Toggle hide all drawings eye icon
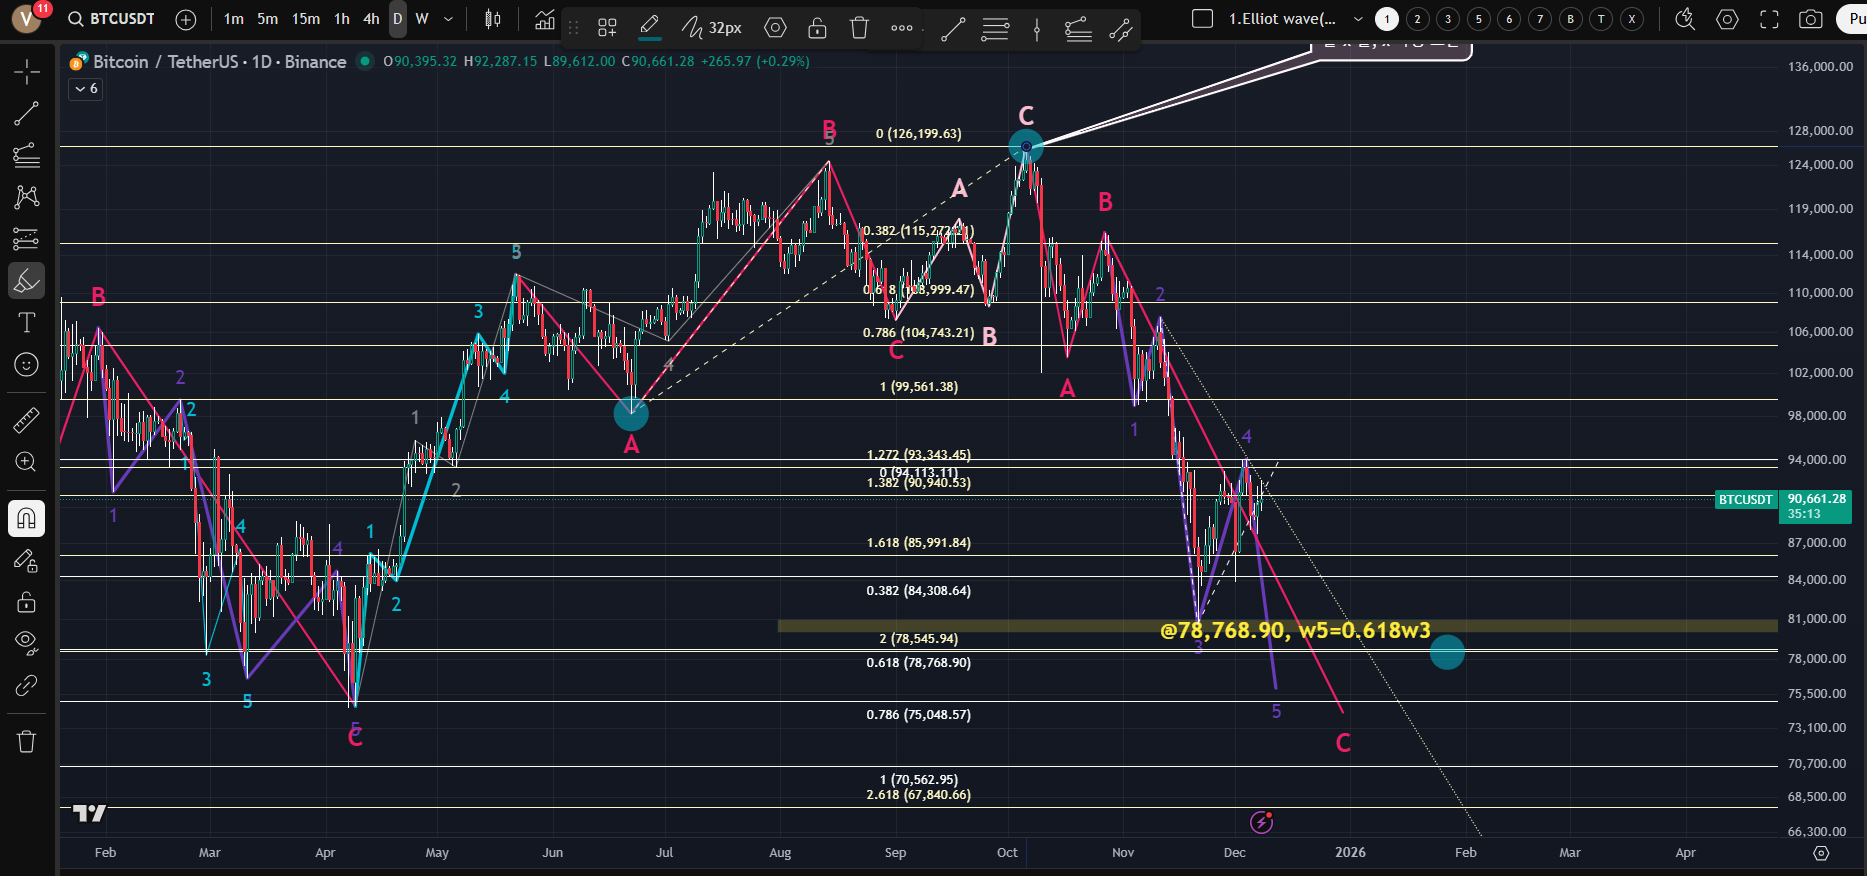Screen dimensions: 1867x876 click(x=27, y=641)
